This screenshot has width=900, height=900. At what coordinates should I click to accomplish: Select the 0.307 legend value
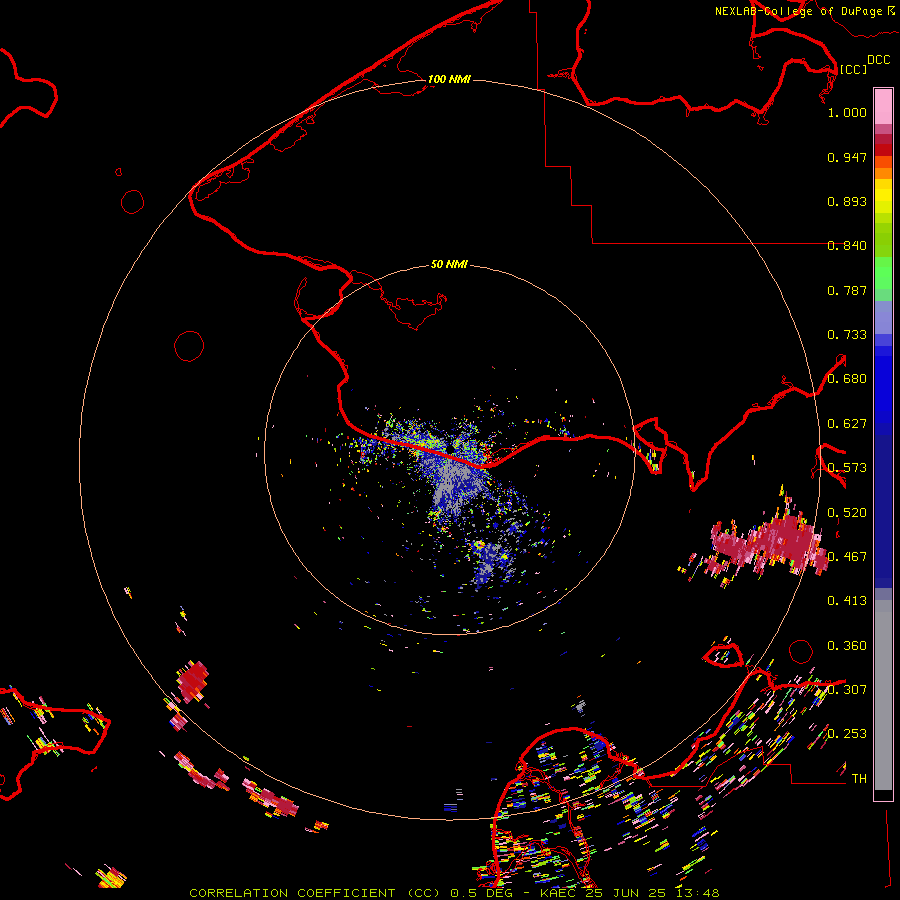(847, 690)
